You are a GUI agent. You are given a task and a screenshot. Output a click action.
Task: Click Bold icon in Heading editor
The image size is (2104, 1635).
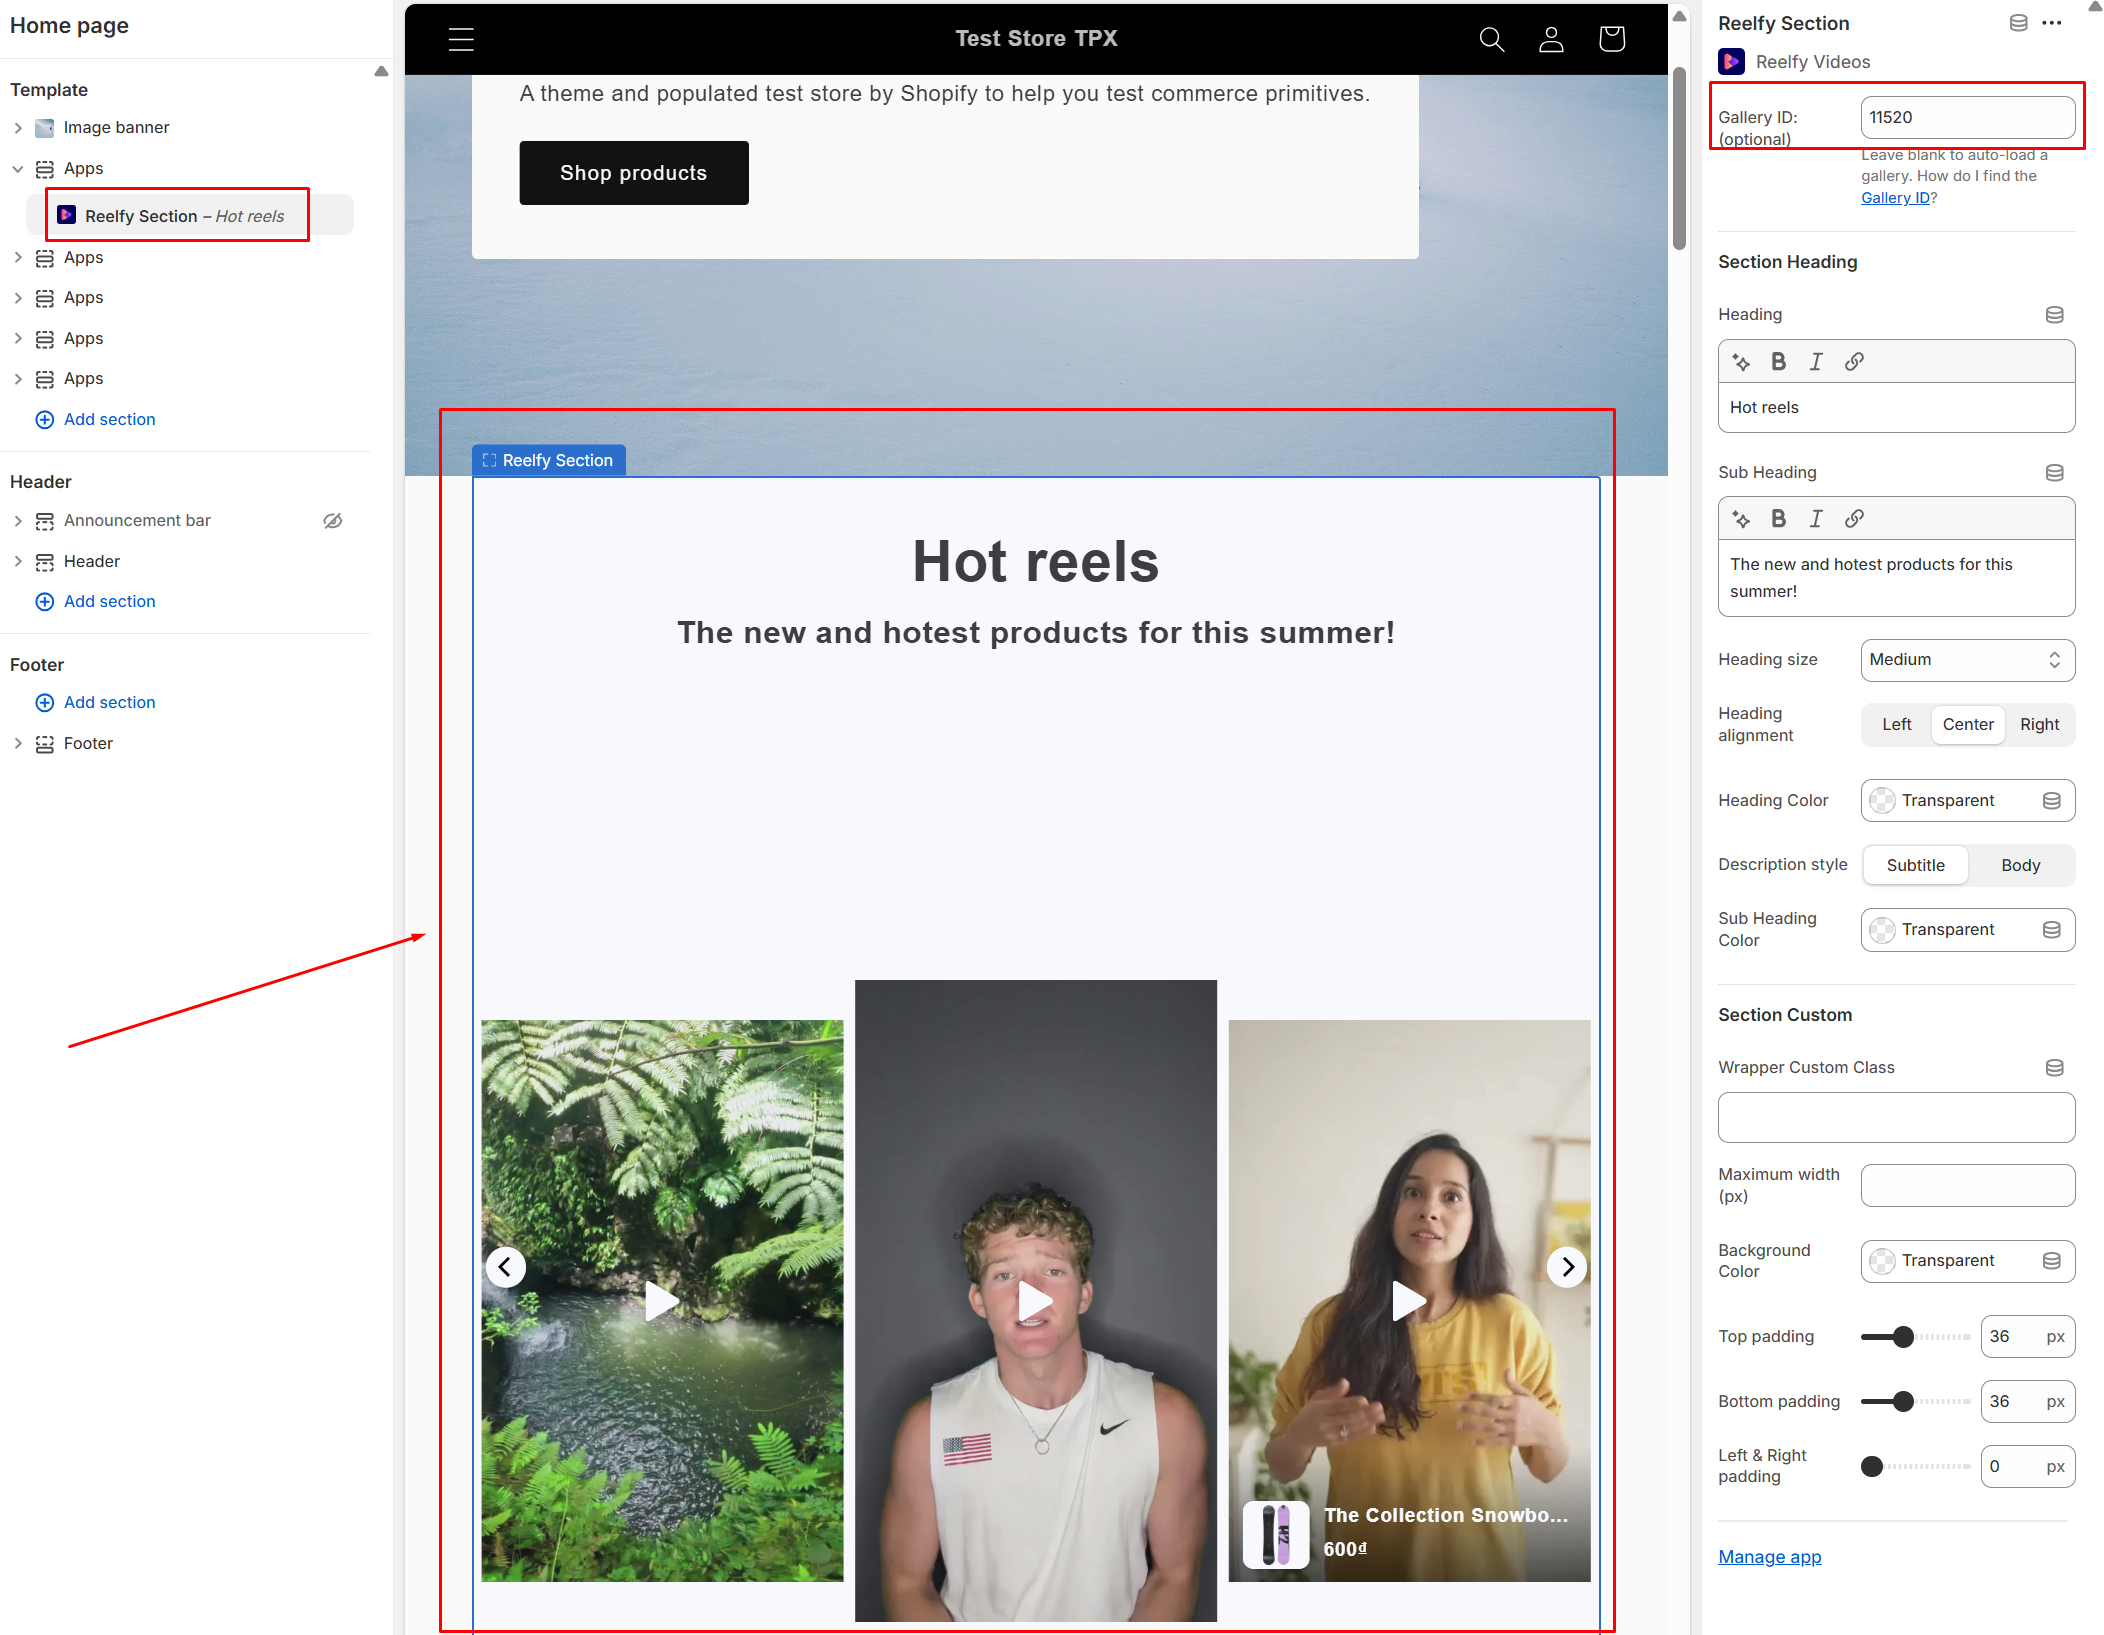click(1778, 362)
